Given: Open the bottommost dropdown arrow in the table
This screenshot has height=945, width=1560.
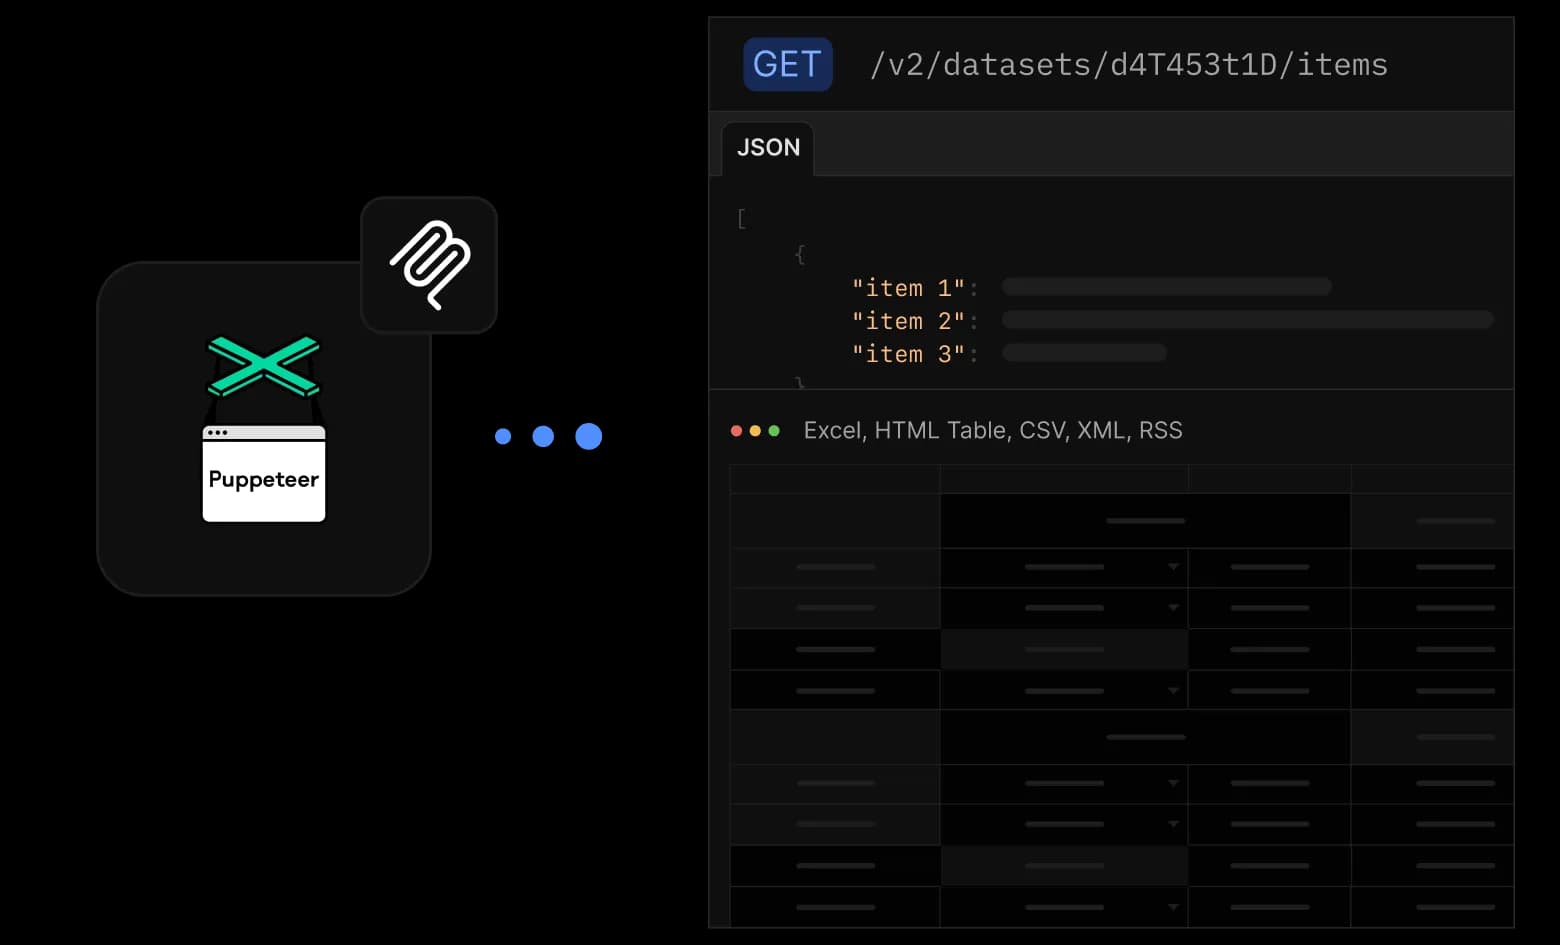Looking at the screenshot, I should (1173, 907).
